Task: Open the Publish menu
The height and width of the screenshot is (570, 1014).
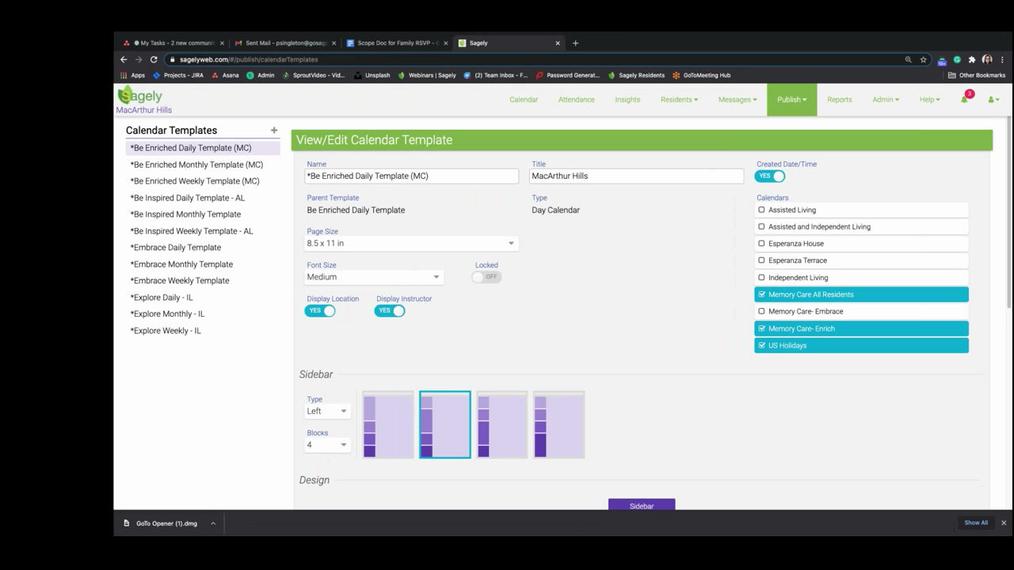Action: tap(791, 100)
